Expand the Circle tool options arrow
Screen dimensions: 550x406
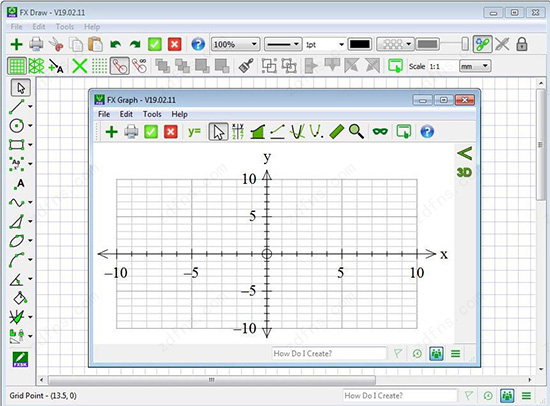[31, 125]
